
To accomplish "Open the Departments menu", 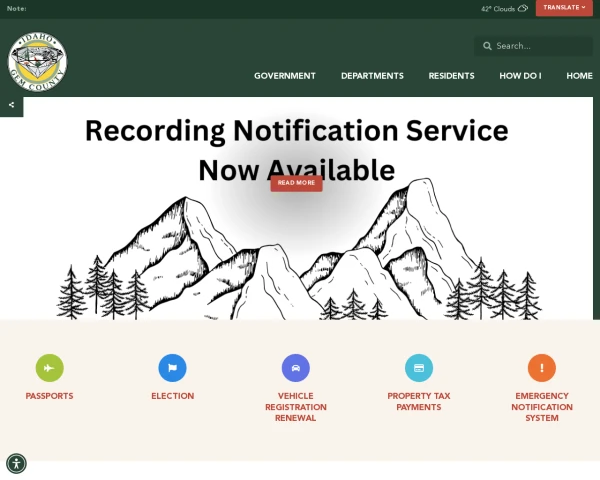I will [372, 76].
